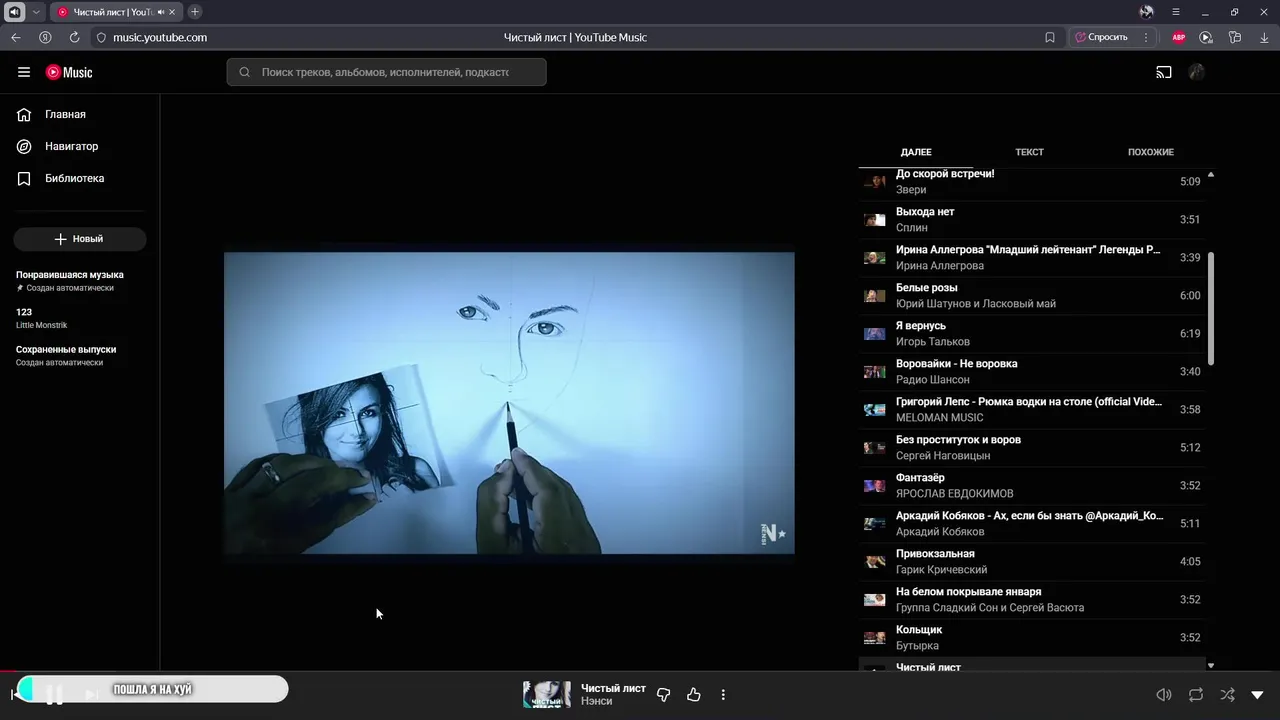Like the current song with thumbs up

click(x=694, y=694)
